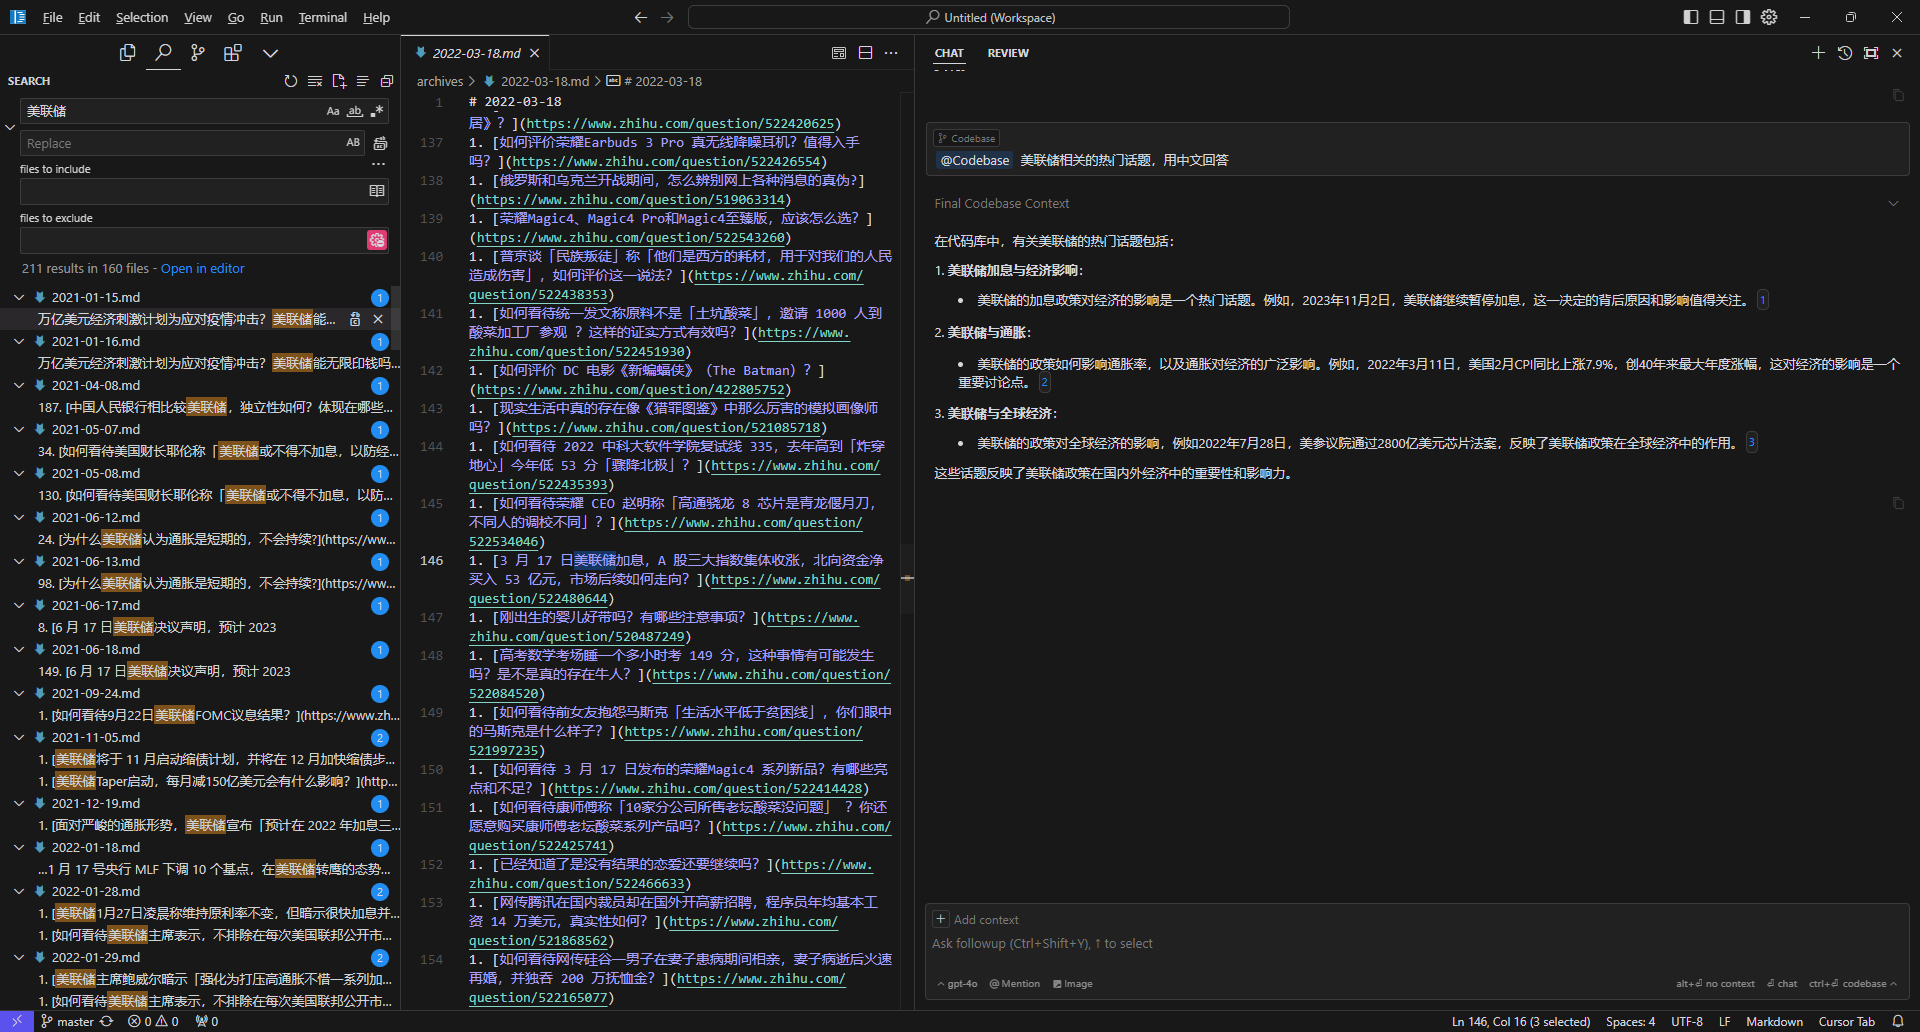Open the gpt-4o model dropdown
This screenshot has width=1920, height=1032.
click(958, 984)
